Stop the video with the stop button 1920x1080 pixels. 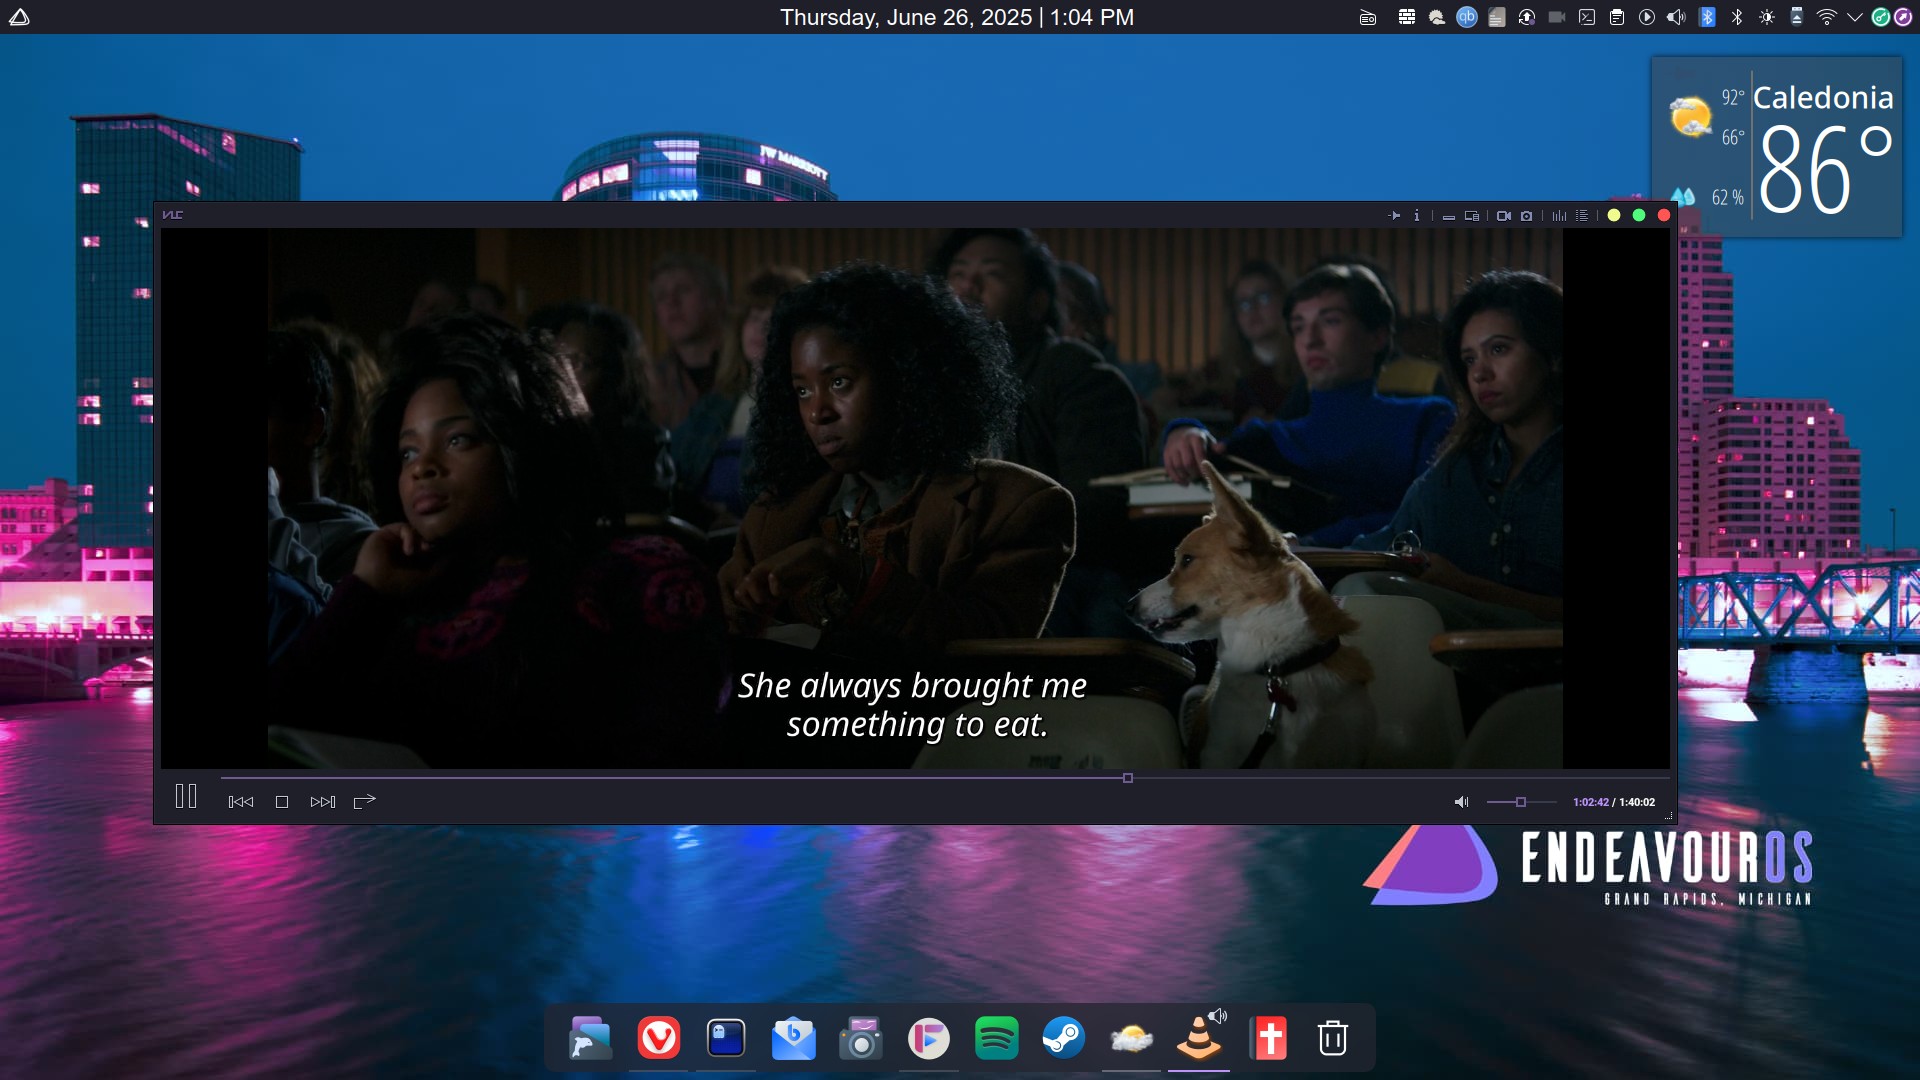point(282,802)
